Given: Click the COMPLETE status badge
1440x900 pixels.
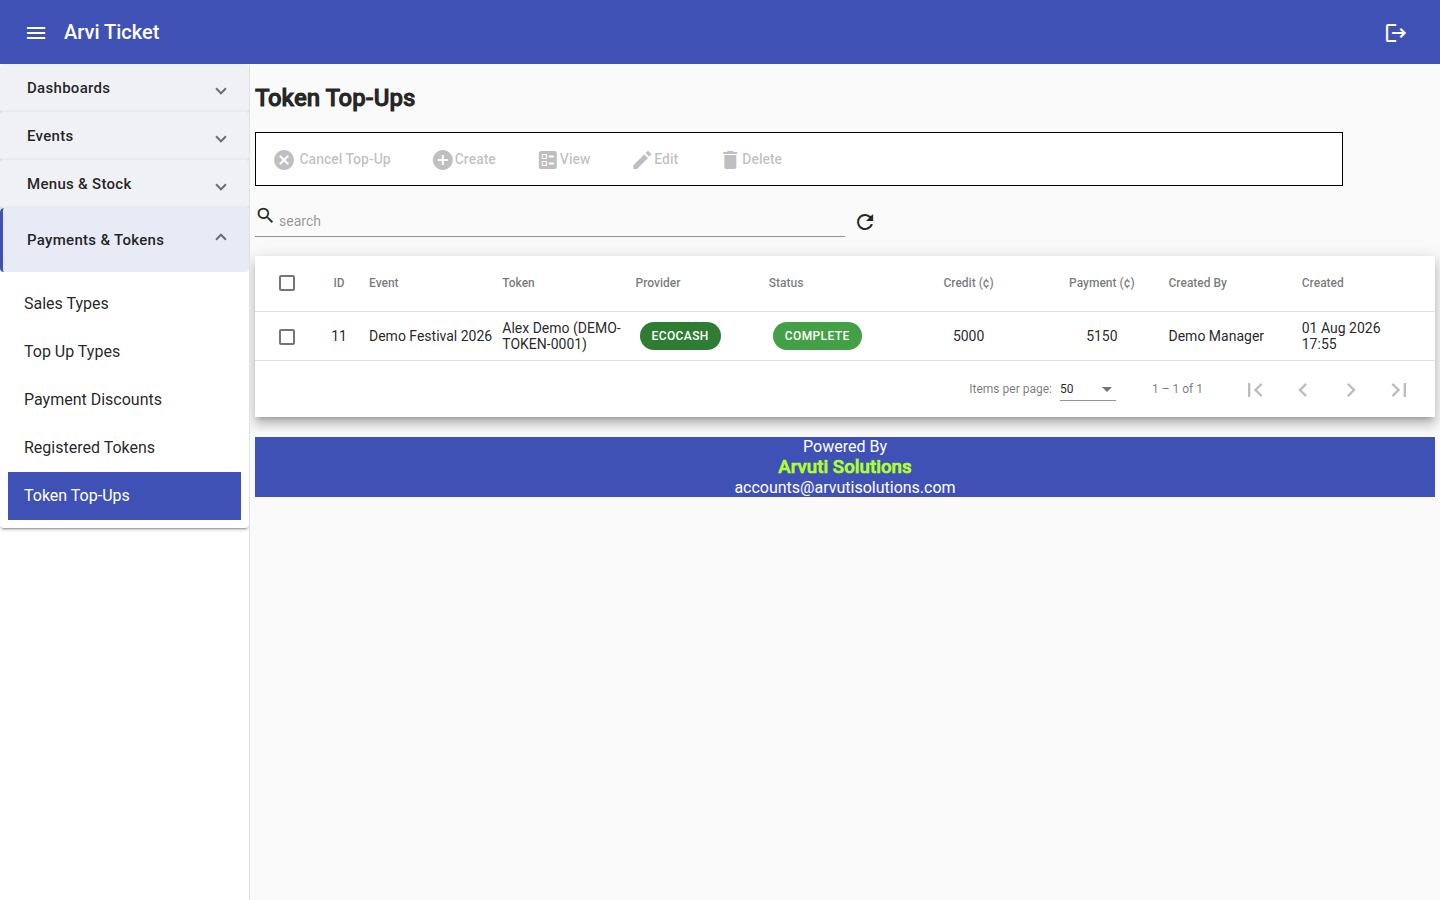Looking at the screenshot, I should (x=817, y=336).
